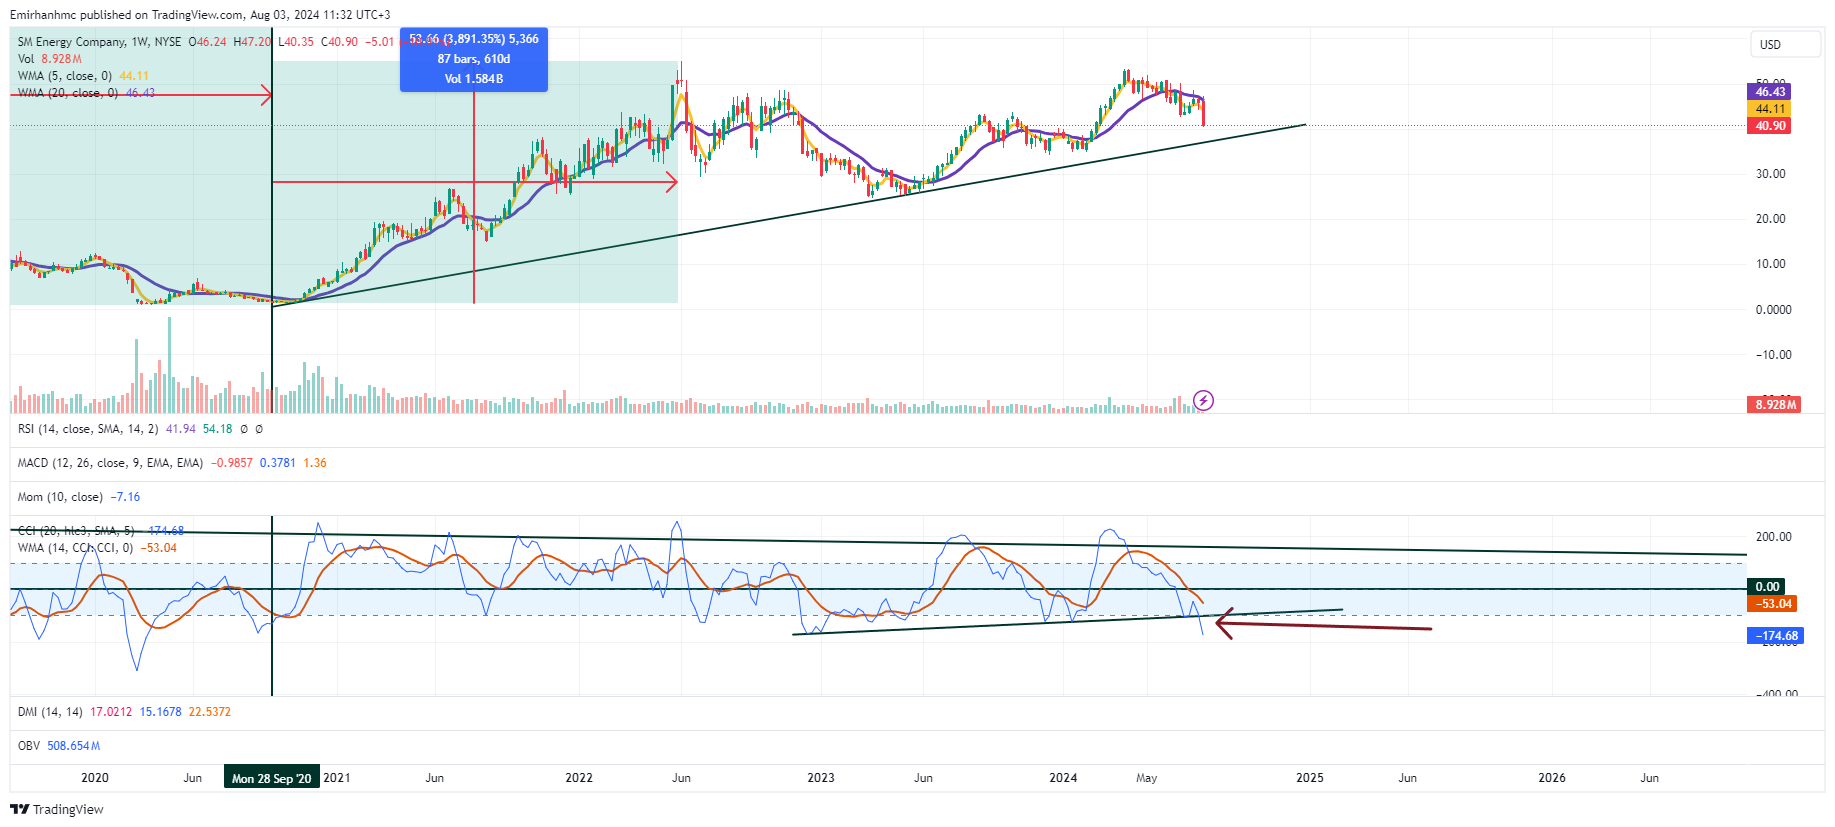Image resolution: width=1835 pixels, height=827 pixels.
Task: Select the RSI (14, close, SMA, 14, 2) legend
Action: click(140, 429)
